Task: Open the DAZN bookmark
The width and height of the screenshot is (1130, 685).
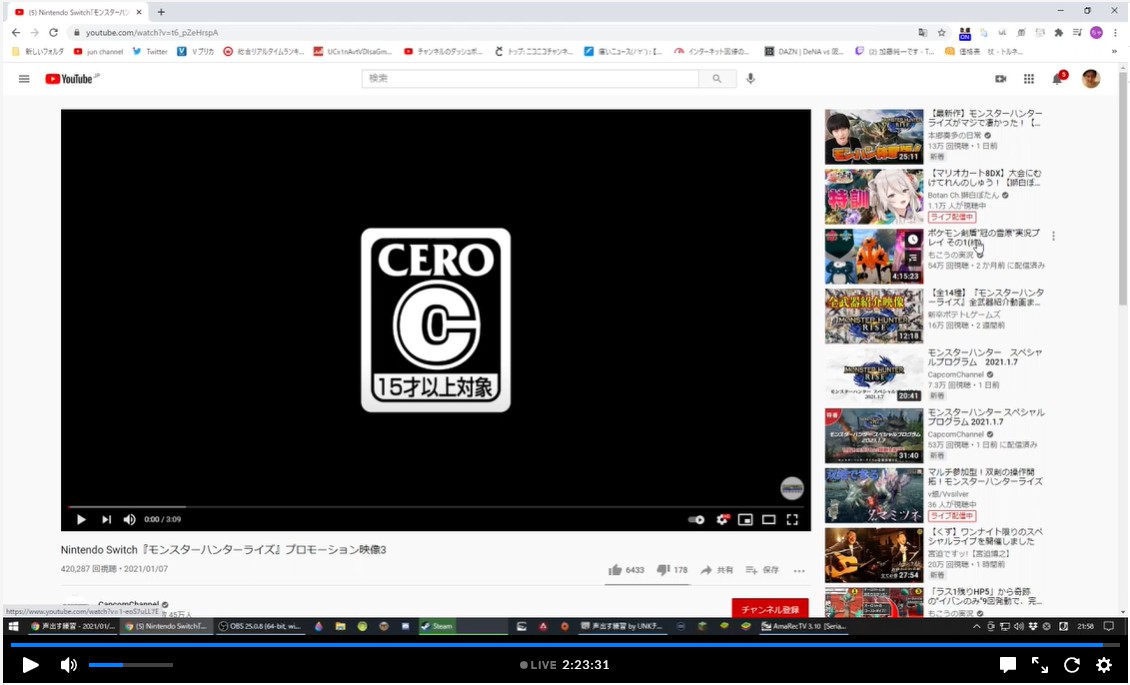Action: [x=804, y=52]
